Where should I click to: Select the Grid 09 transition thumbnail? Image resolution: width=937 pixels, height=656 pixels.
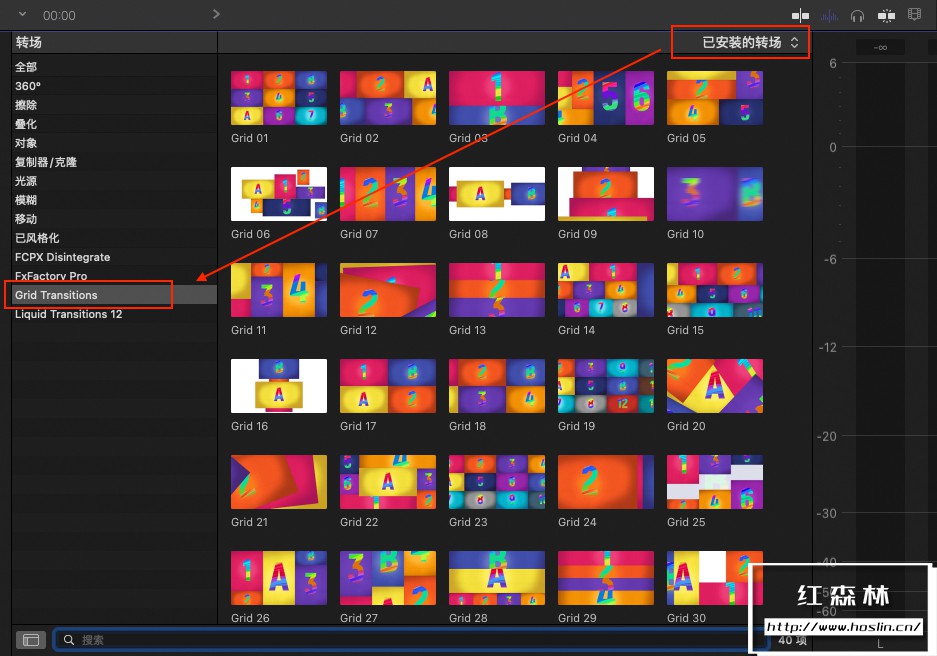(606, 194)
